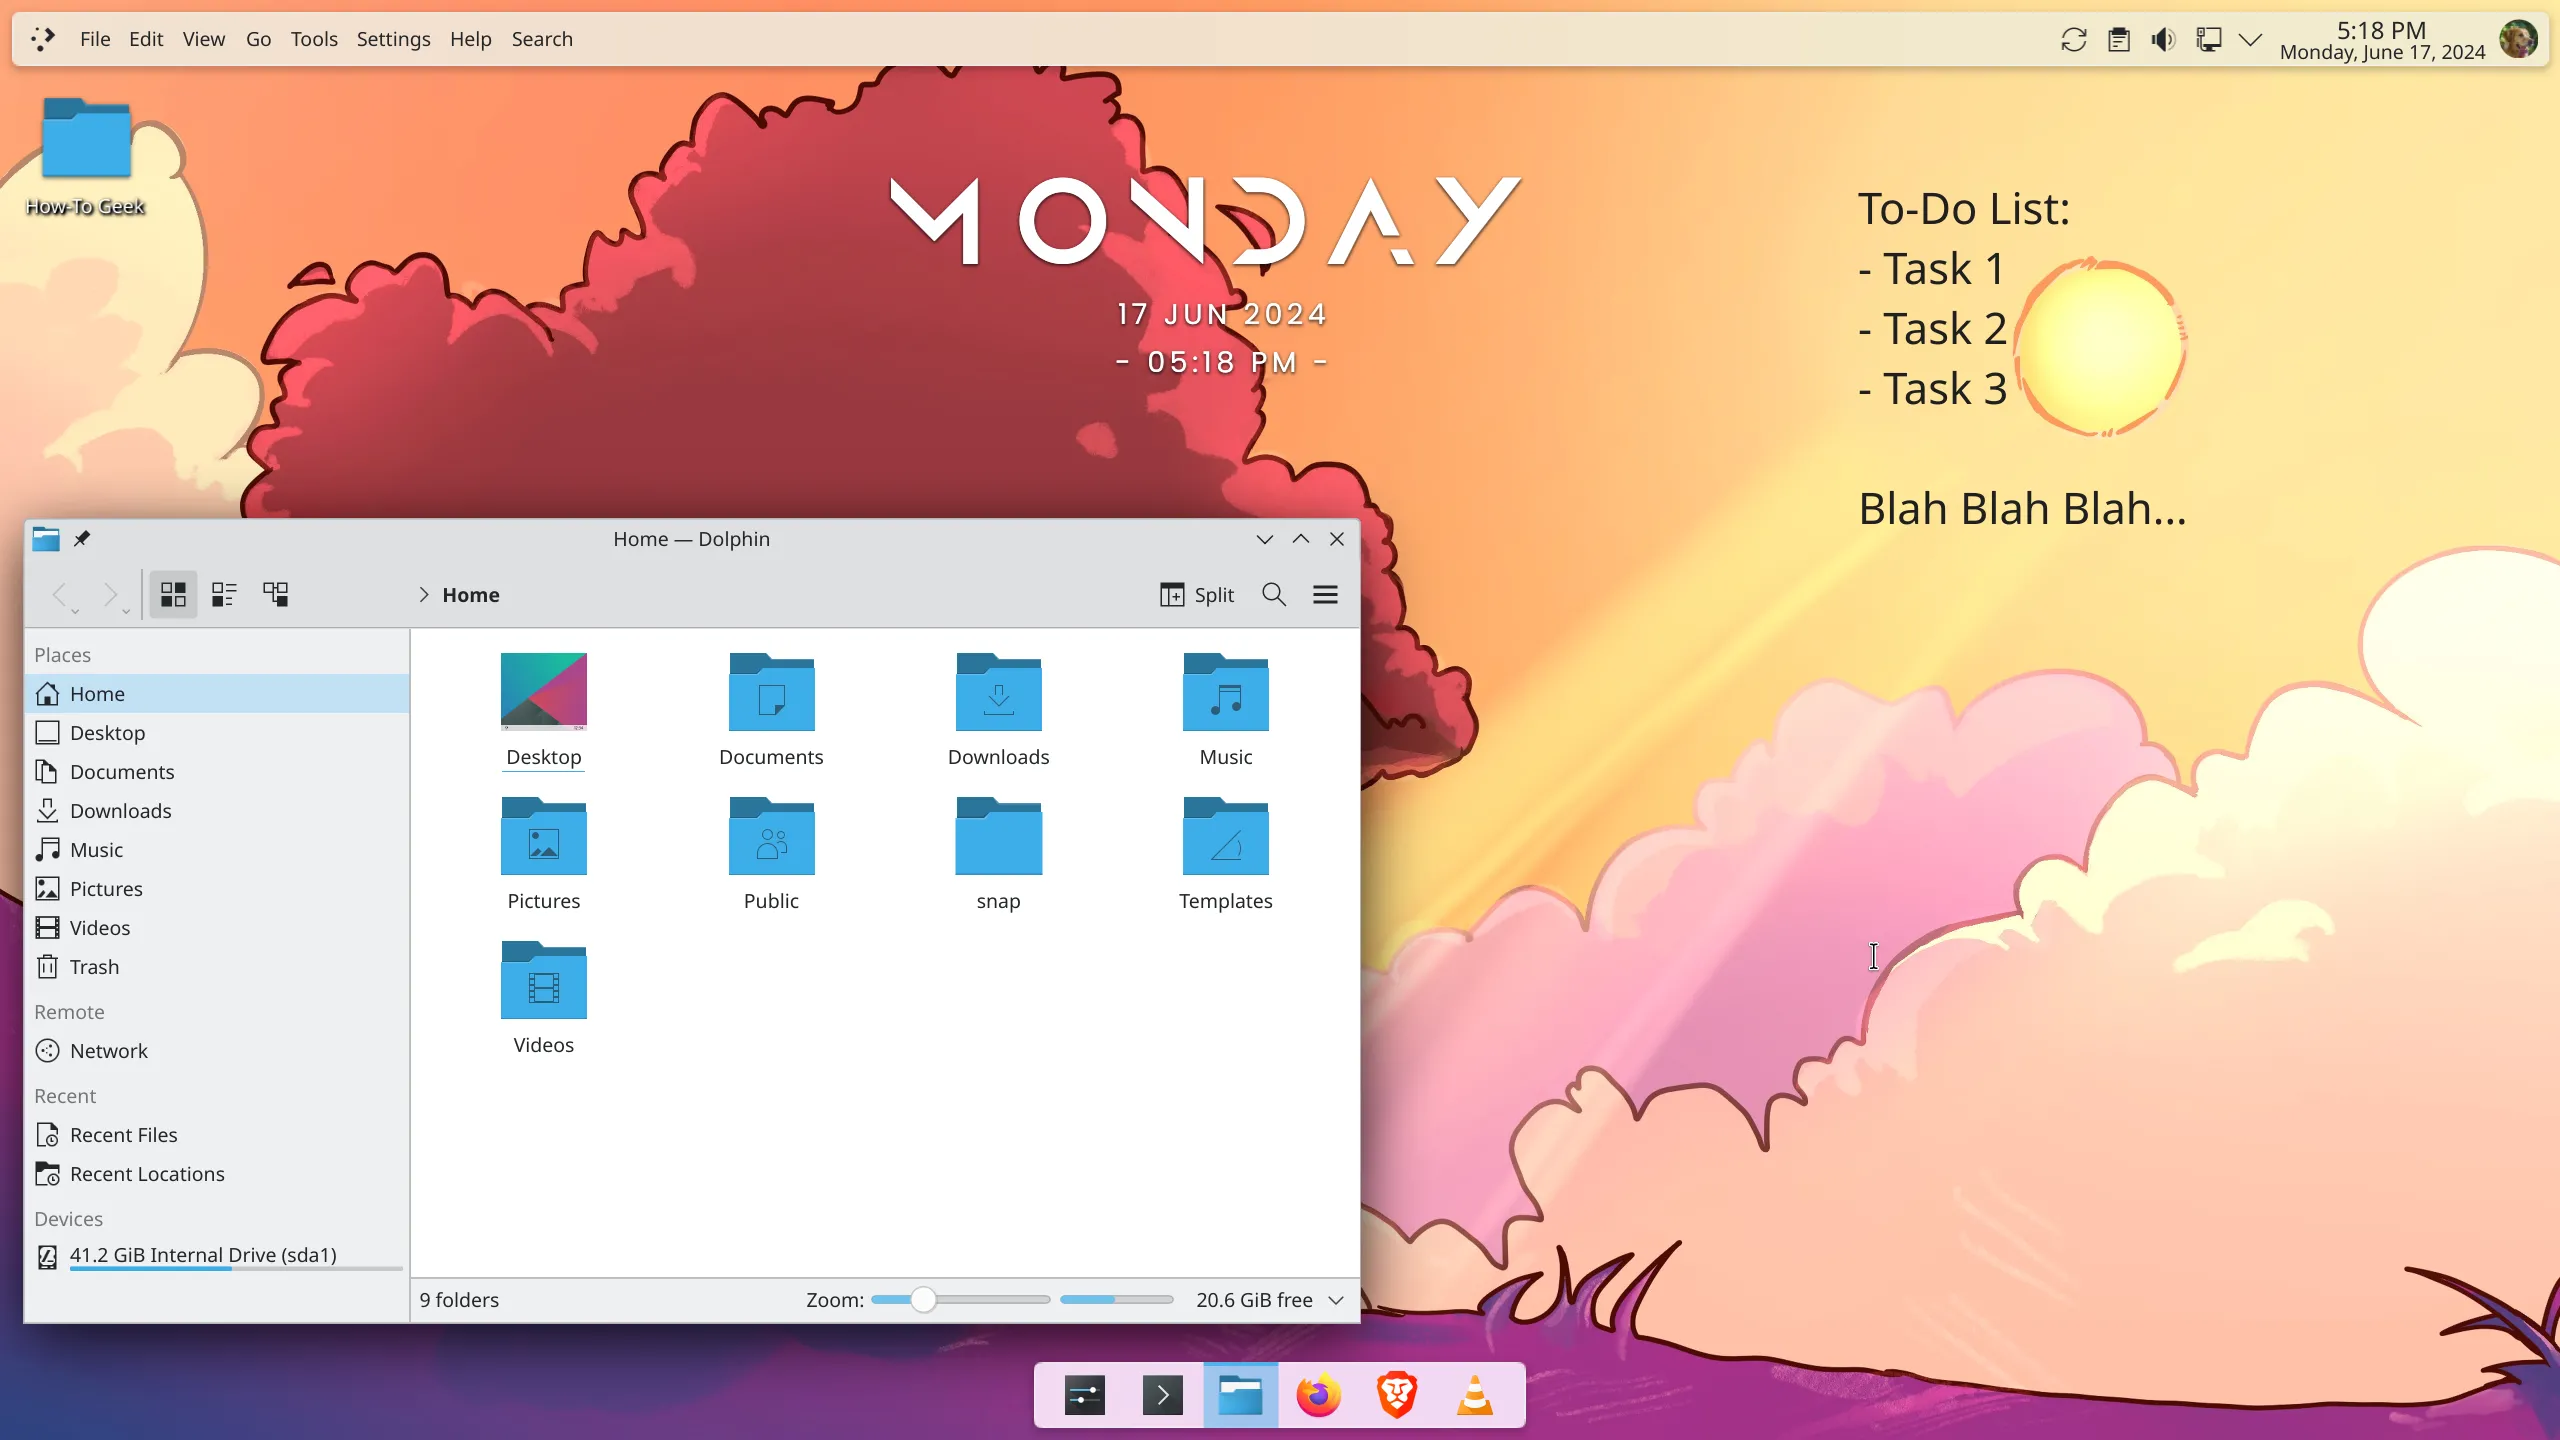Screen dimensions: 2560x1440
Task: Click the volume icon in the system tray
Action: coord(2163,39)
